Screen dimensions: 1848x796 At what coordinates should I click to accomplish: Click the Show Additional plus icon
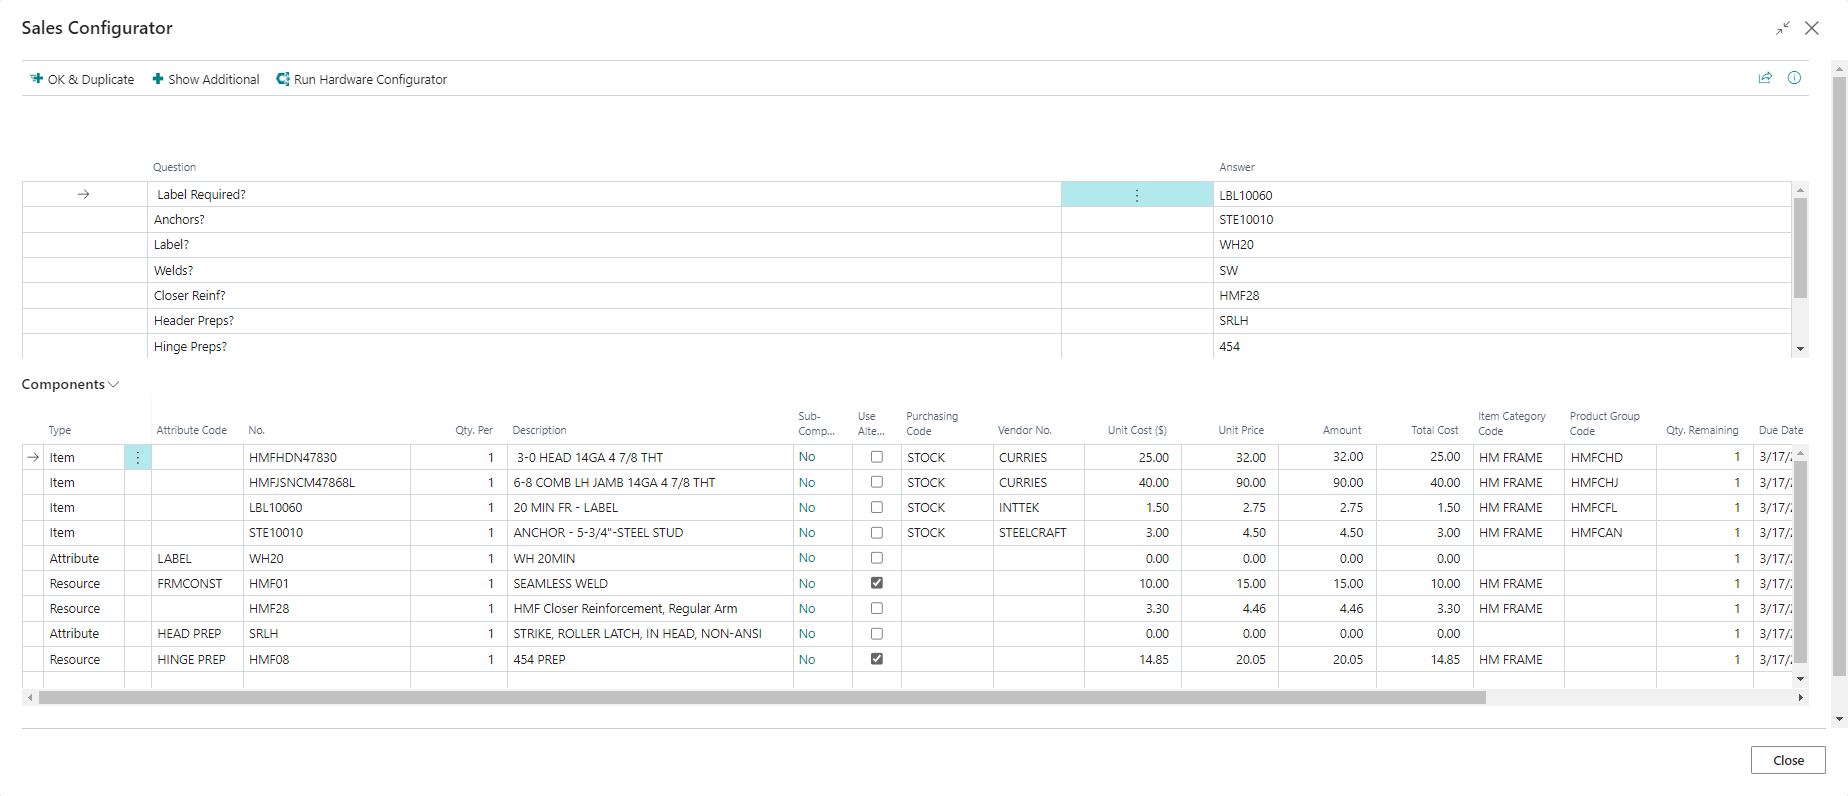coord(158,79)
